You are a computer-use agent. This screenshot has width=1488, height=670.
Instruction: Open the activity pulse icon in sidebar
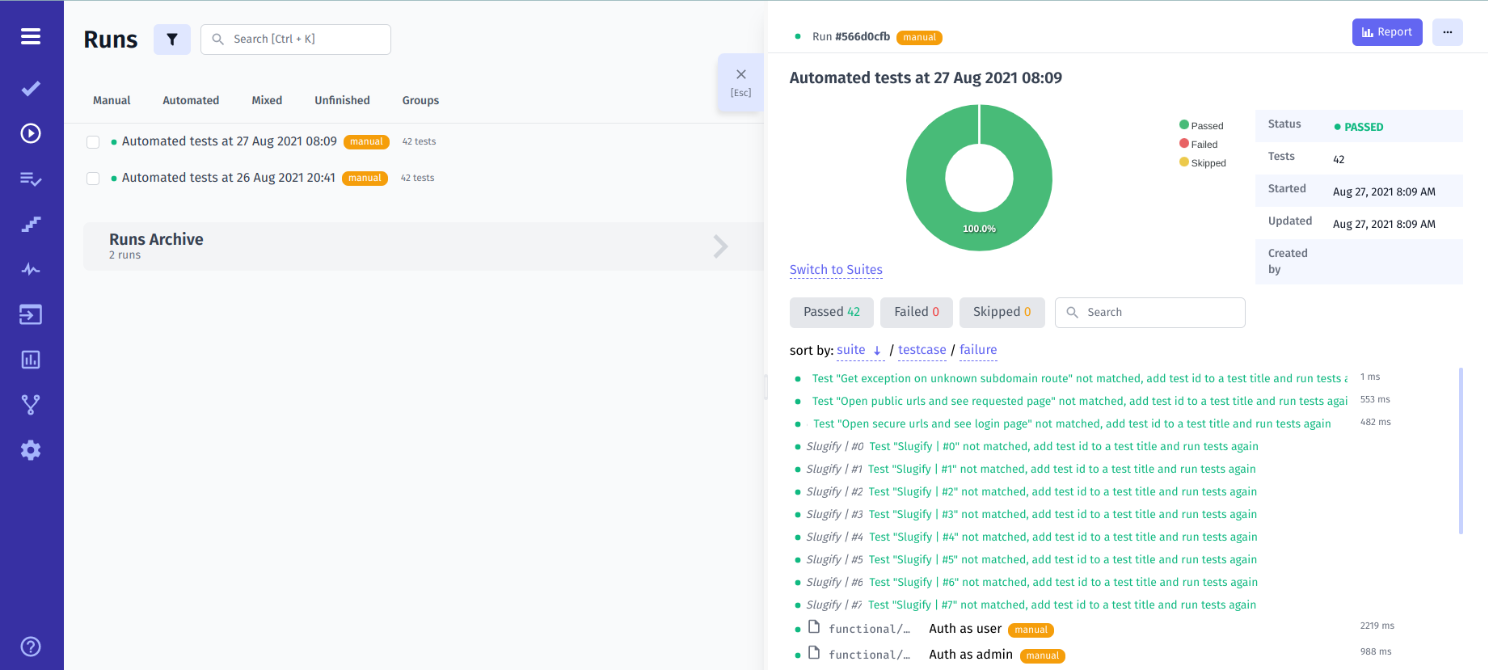pyautogui.click(x=30, y=268)
